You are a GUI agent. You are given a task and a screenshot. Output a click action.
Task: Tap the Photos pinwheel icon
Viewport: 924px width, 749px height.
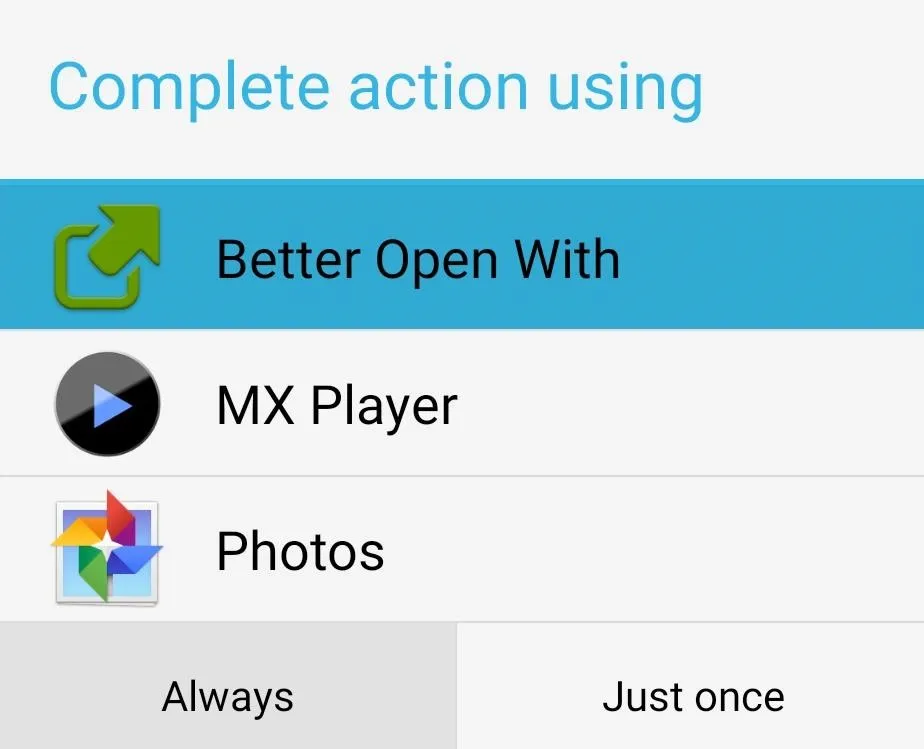click(x=107, y=548)
